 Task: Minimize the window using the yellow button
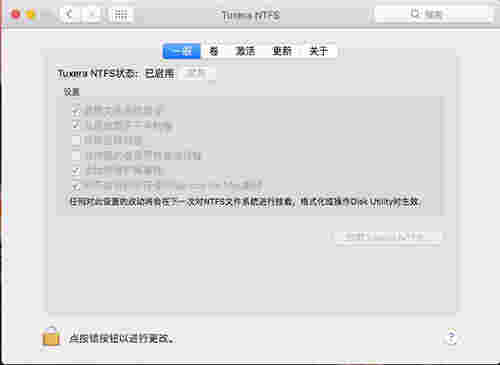(31, 15)
